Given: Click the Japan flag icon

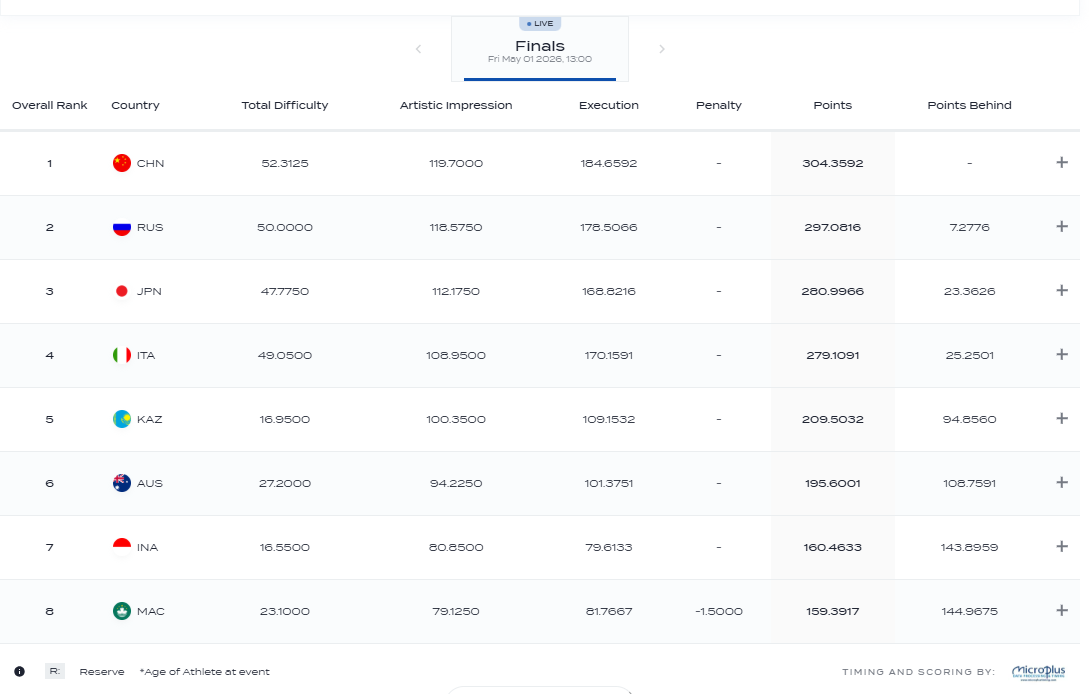Looking at the screenshot, I should [122, 291].
